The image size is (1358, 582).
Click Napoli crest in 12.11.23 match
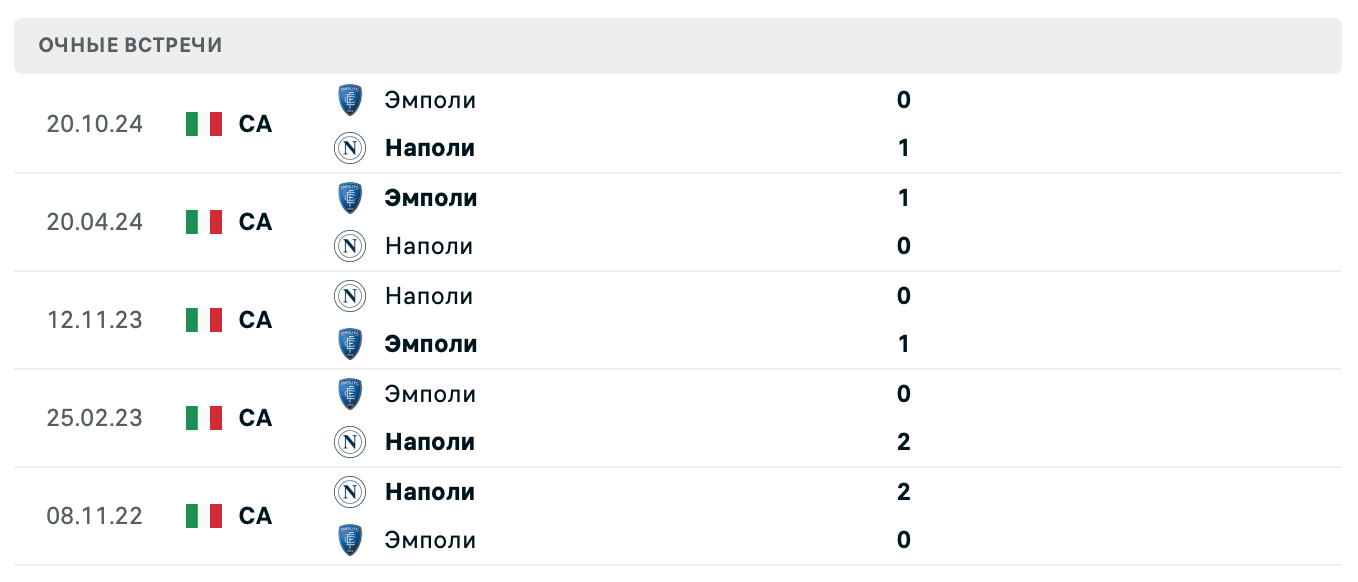(349, 296)
